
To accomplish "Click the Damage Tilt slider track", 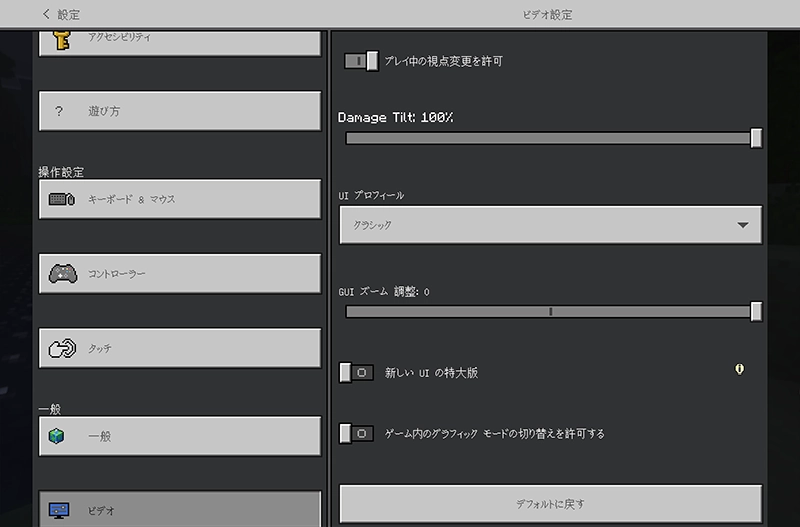I will (x=550, y=138).
